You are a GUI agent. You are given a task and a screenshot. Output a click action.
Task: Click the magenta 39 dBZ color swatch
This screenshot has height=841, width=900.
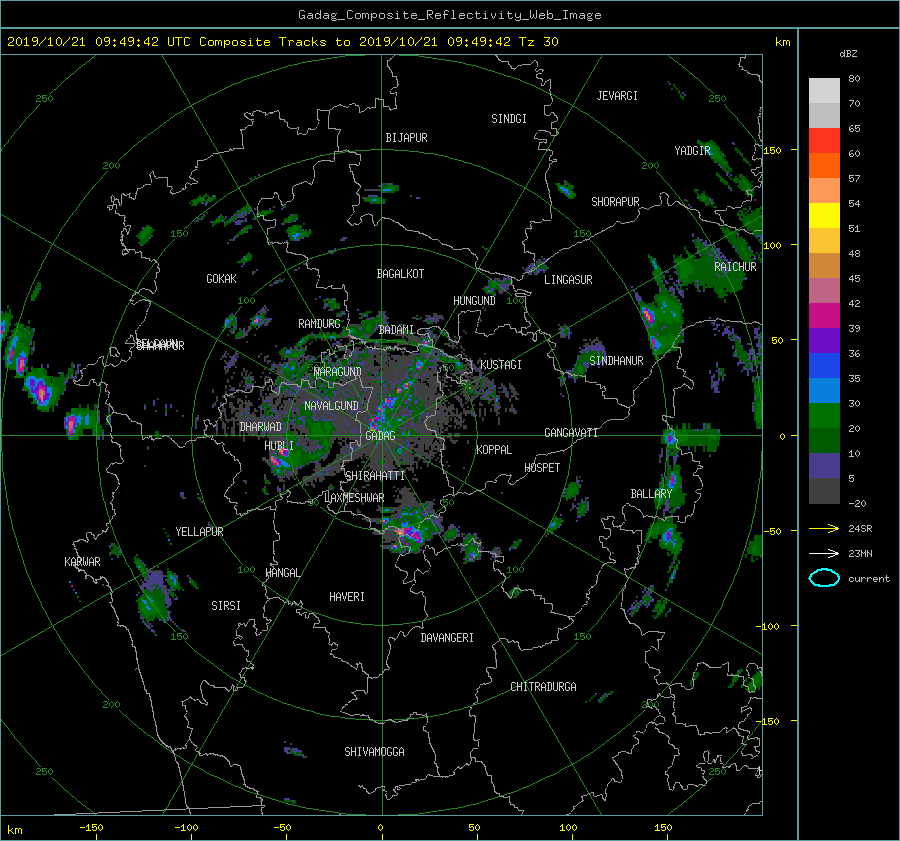click(x=824, y=316)
